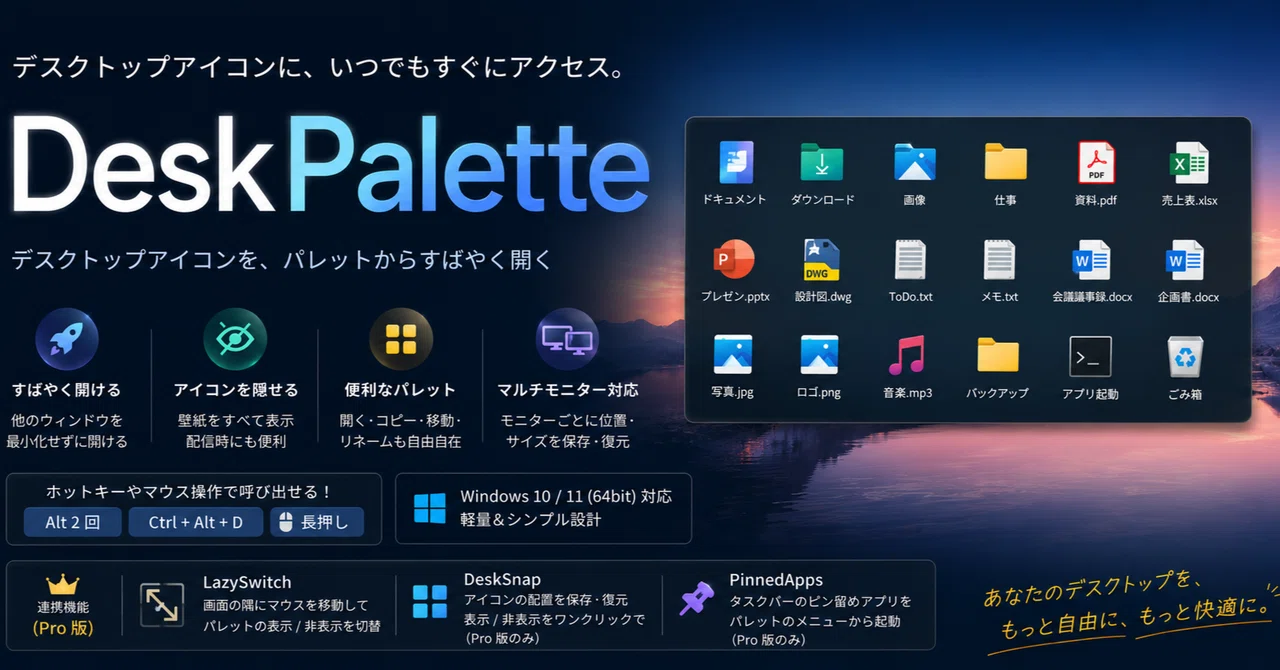Open the バックアップ folder icon

coord(997,355)
